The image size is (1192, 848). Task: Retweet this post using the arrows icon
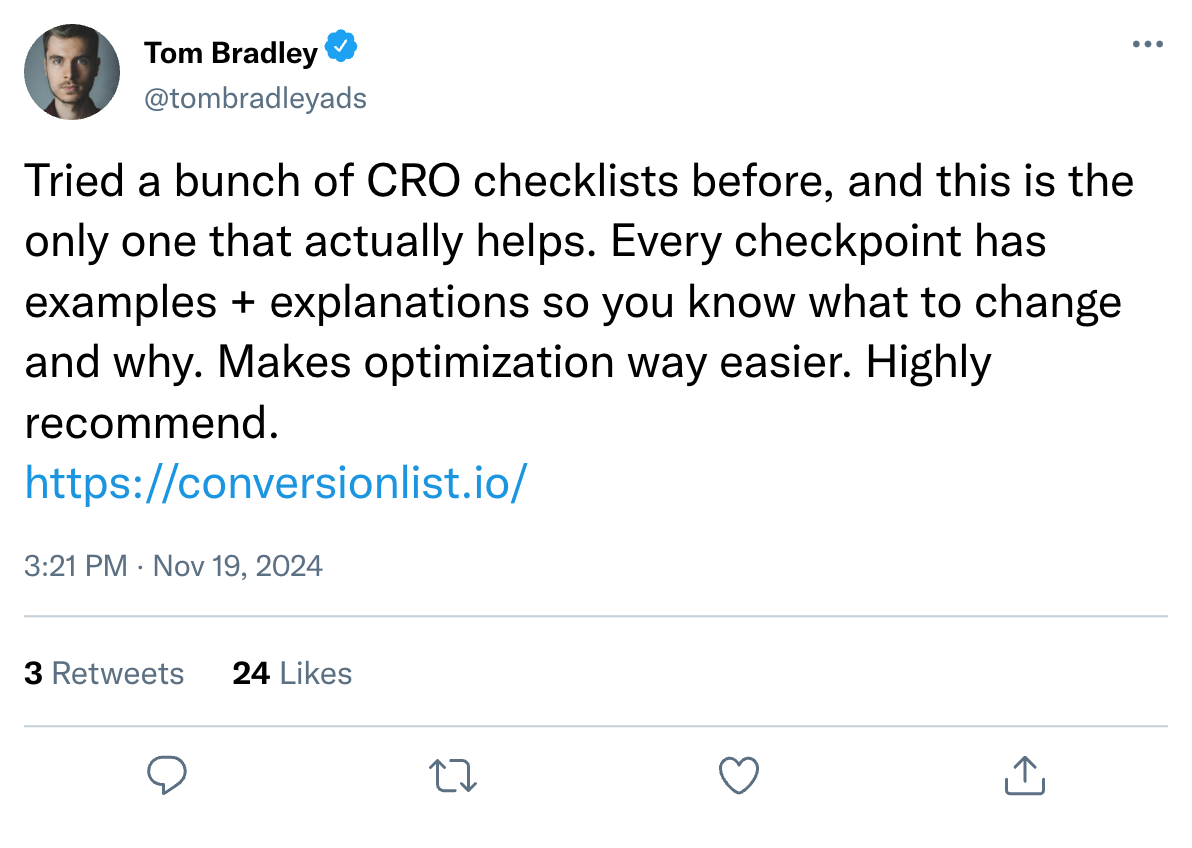coord(452,776)
